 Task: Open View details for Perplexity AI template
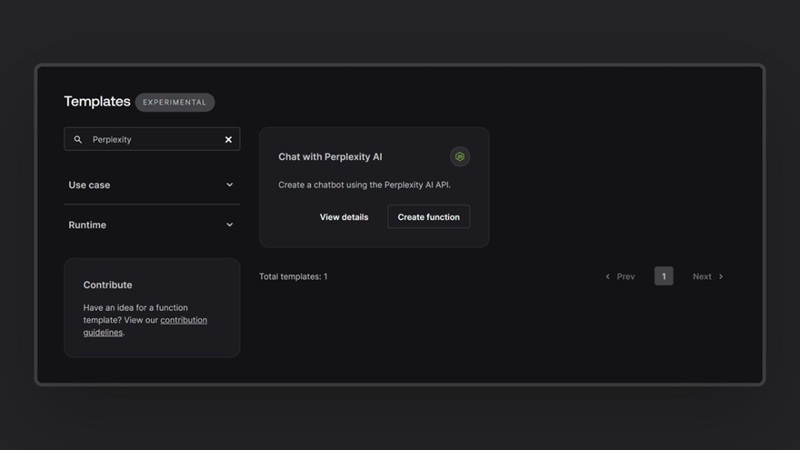[344, 217]
